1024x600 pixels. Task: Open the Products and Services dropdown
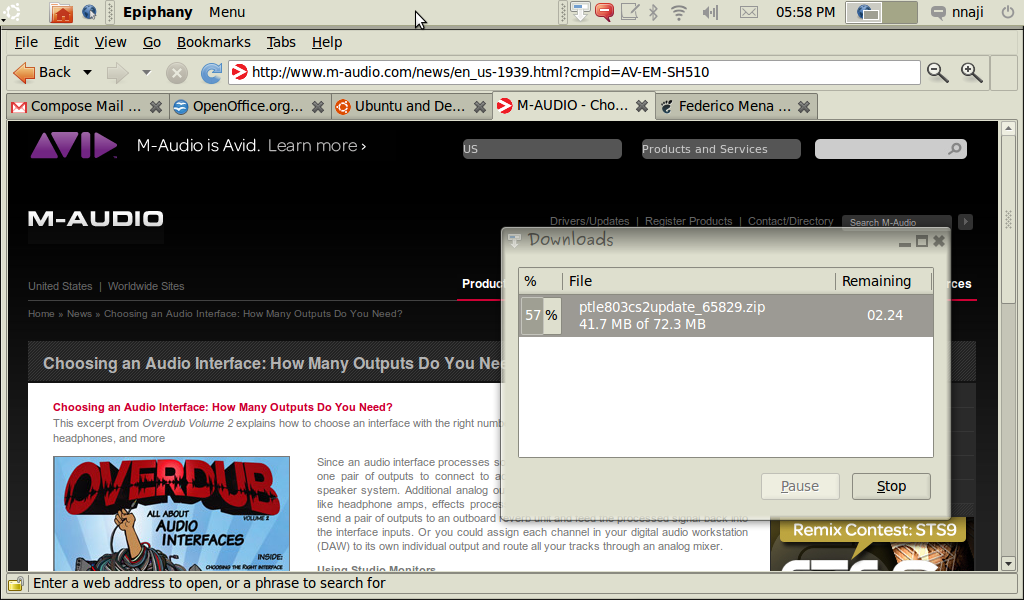coord(721,149)
